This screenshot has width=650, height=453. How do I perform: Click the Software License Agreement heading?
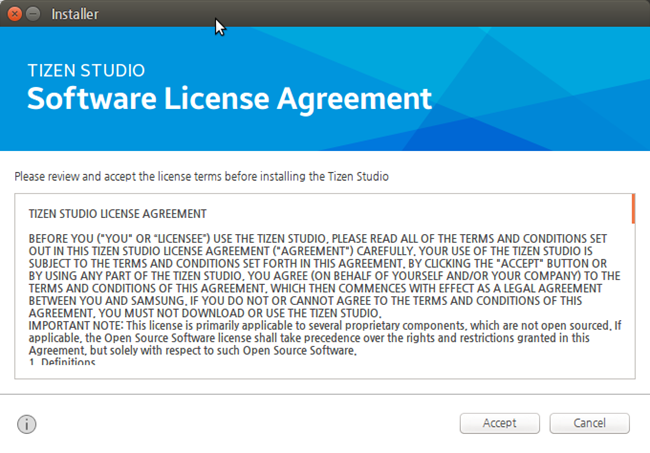click(x=229, y=99)
